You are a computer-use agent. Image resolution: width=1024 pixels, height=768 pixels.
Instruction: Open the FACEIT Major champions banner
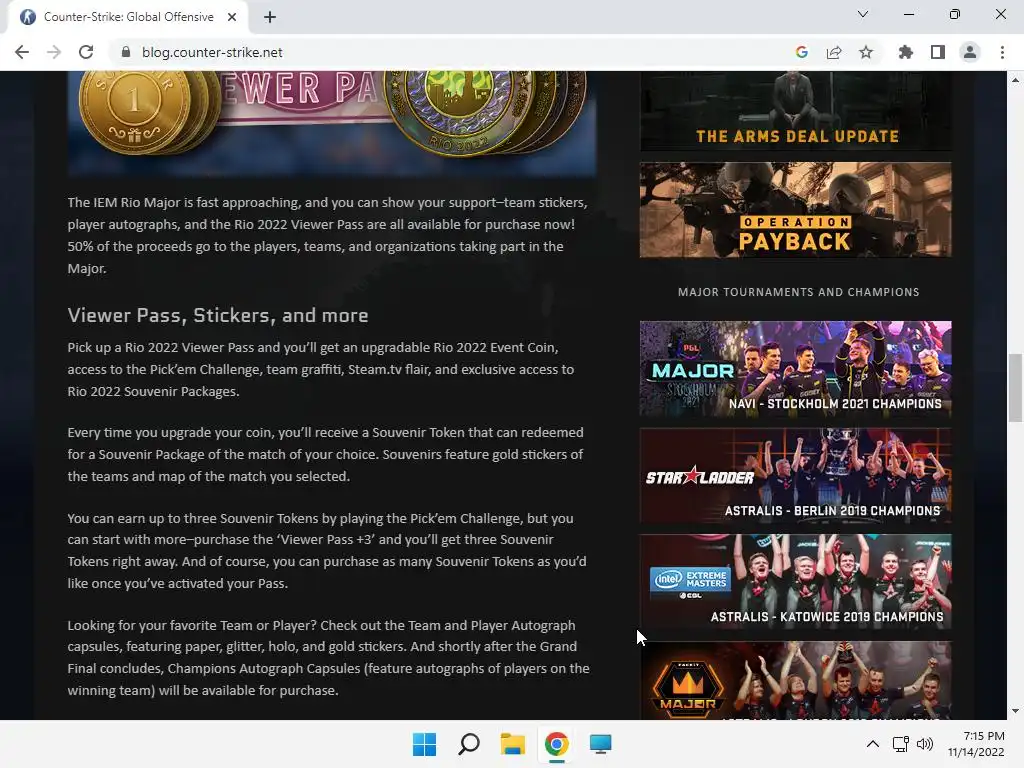[x=795, y=680]
